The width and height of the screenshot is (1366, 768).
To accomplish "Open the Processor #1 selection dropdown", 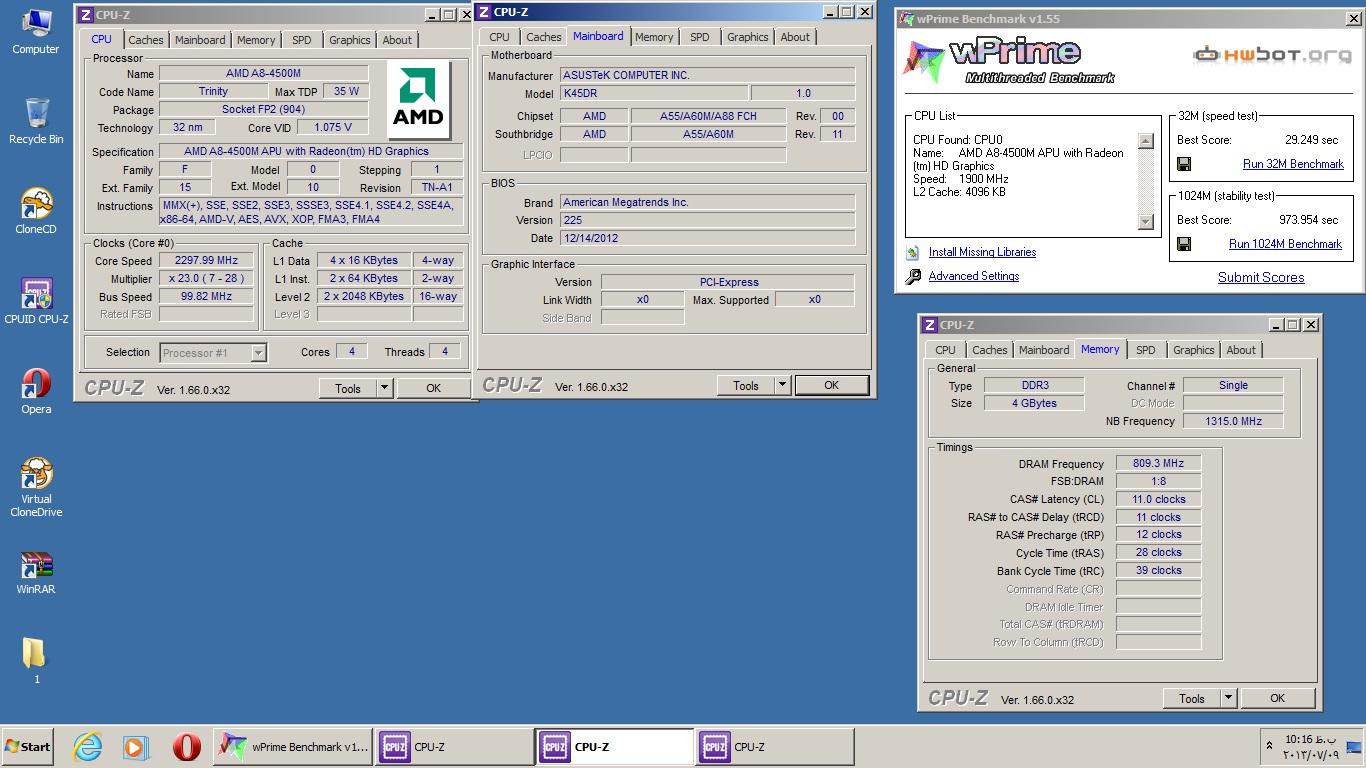I will click(259, 353).
